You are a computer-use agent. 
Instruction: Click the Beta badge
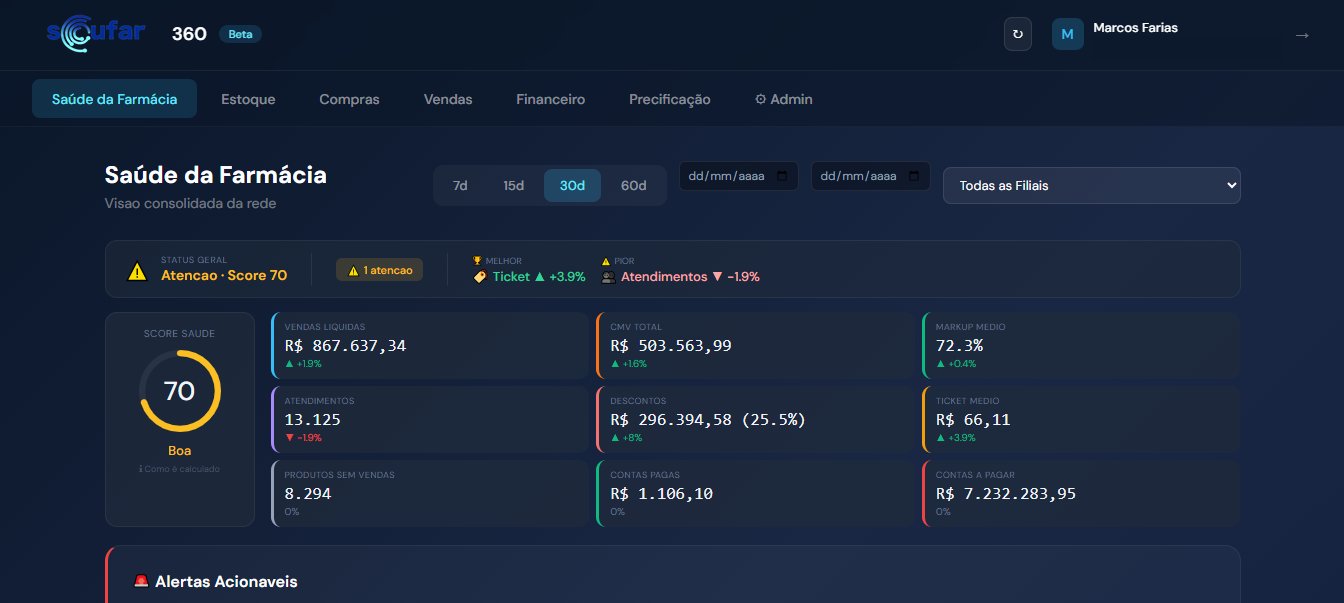pos(240,34)
